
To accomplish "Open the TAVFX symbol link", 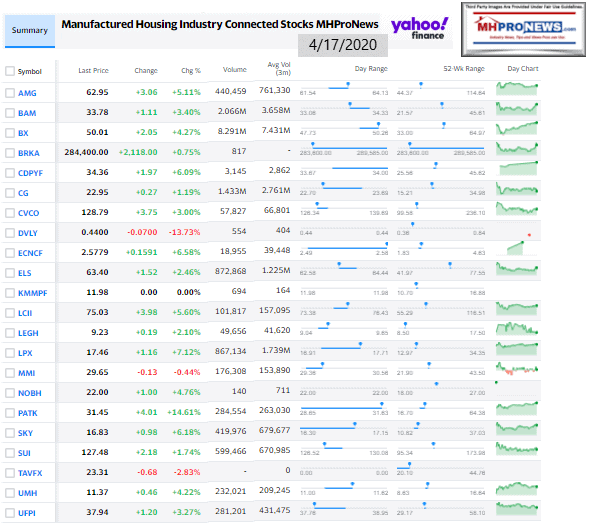I will tap(30, 473).
